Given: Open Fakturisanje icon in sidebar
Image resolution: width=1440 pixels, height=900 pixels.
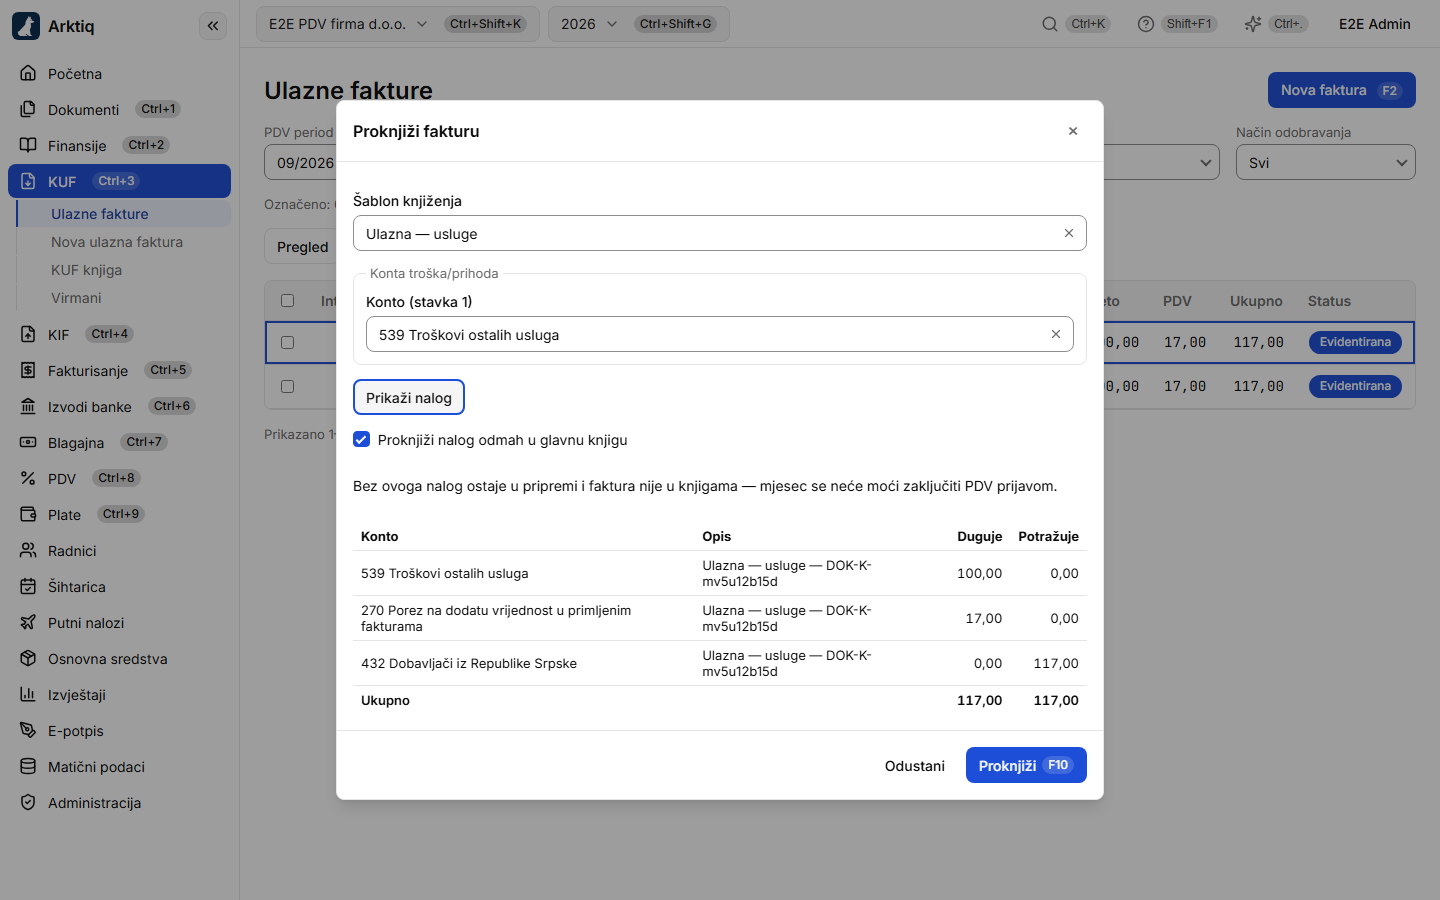Looking at the screenshot, I should pos(28,370).
